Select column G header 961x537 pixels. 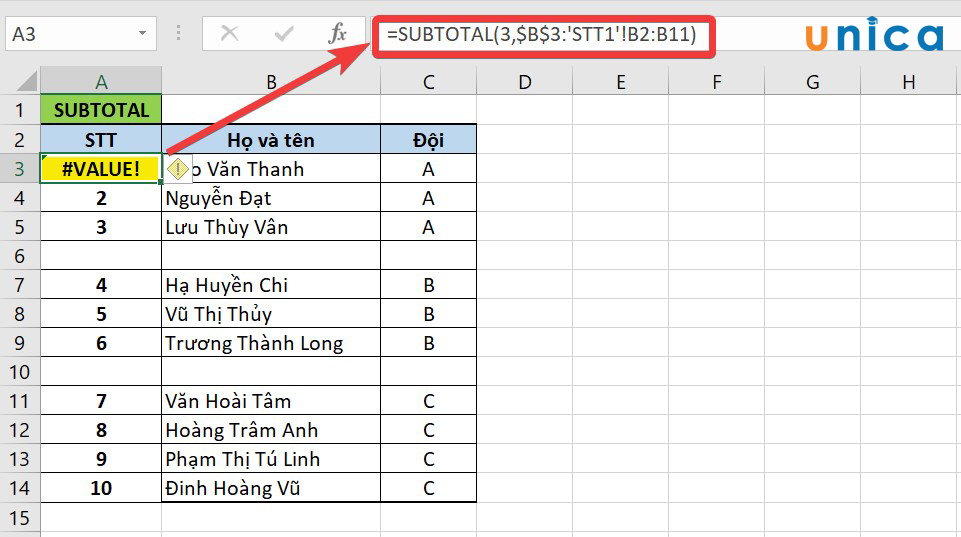click(813, 81)
